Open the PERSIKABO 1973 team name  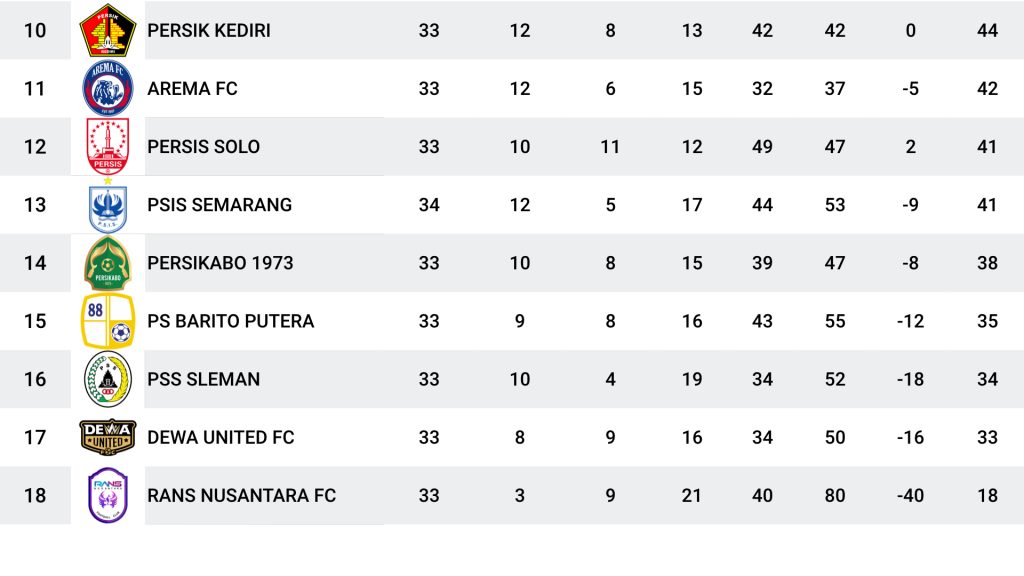point(220,263)
